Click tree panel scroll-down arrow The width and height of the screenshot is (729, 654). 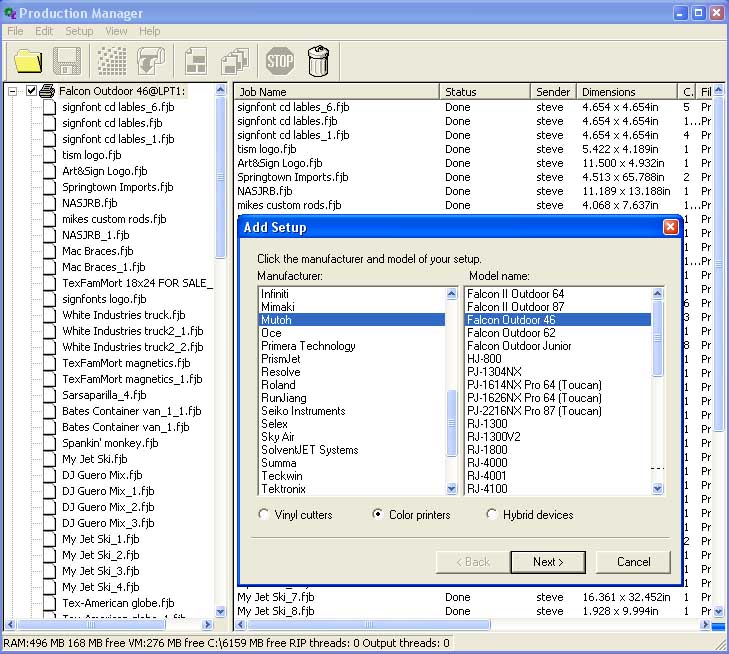220,612
